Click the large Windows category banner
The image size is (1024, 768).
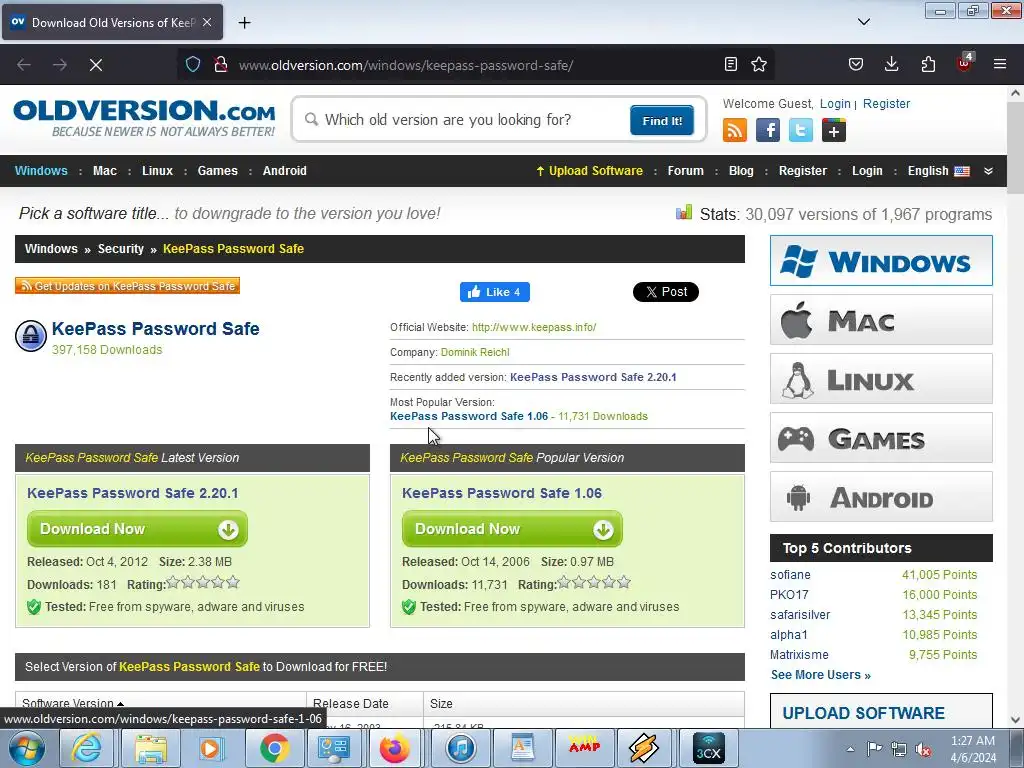[x=881, y=261]
